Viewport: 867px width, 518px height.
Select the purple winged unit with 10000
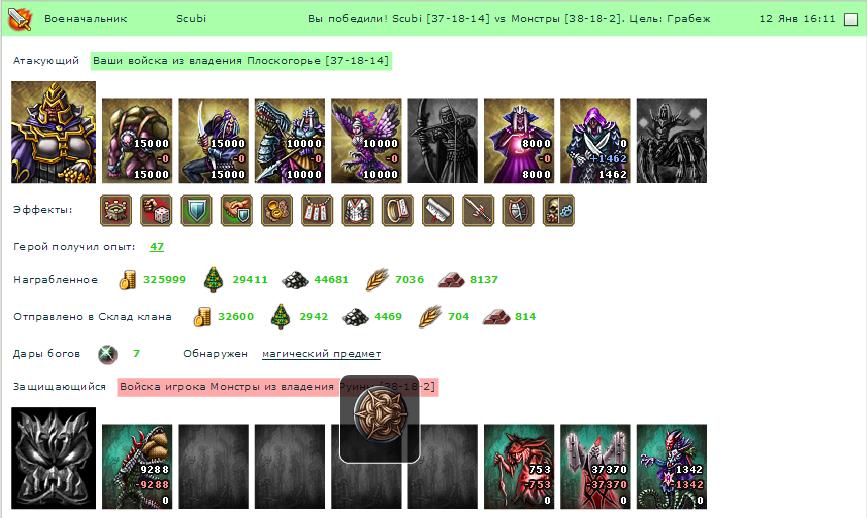(366, 141)
